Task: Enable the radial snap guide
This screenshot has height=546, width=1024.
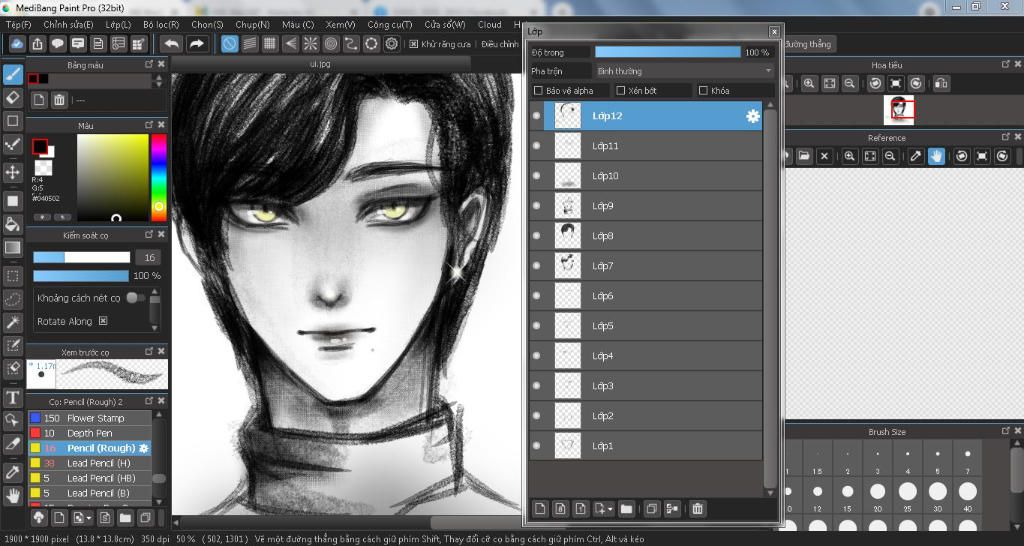Action: [x=310, y=44]
